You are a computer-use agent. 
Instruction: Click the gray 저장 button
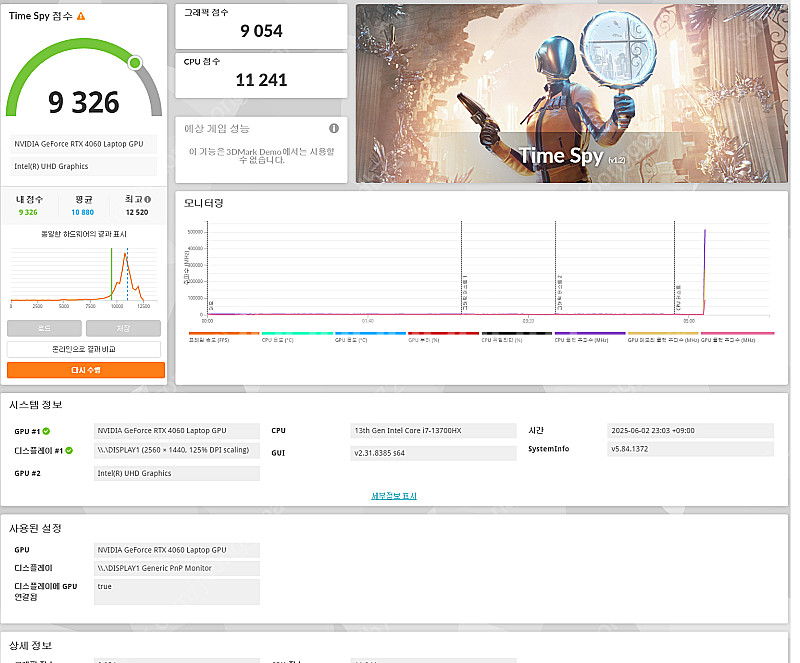click(123, 328)
